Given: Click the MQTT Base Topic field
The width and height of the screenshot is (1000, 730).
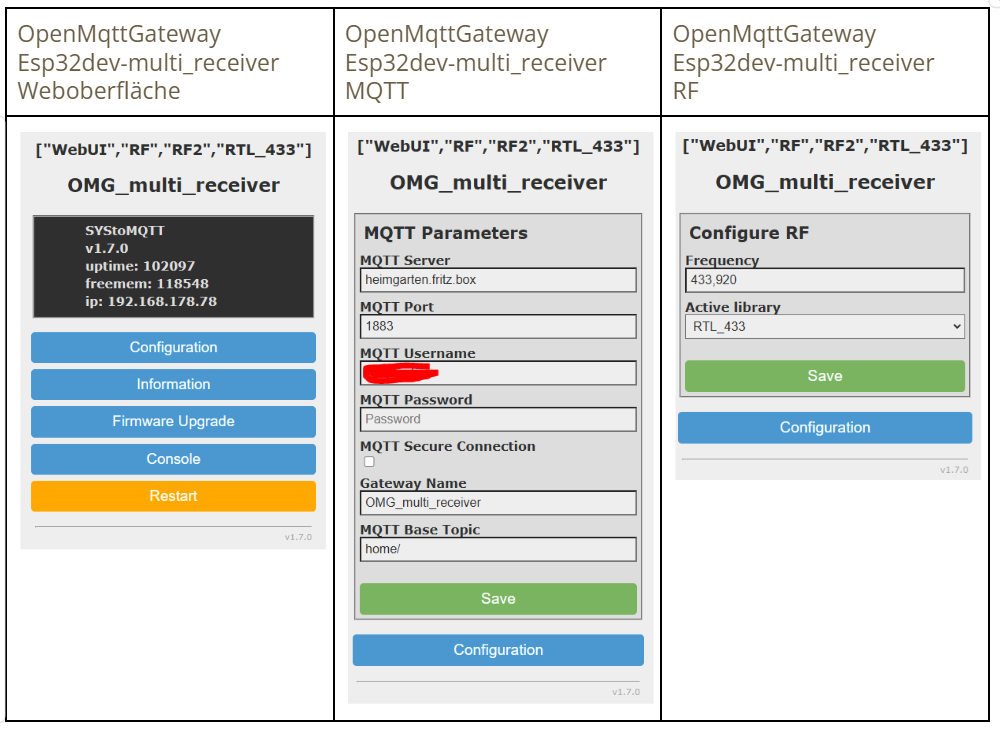Looking at the screenshot, I should coord(498,549).
